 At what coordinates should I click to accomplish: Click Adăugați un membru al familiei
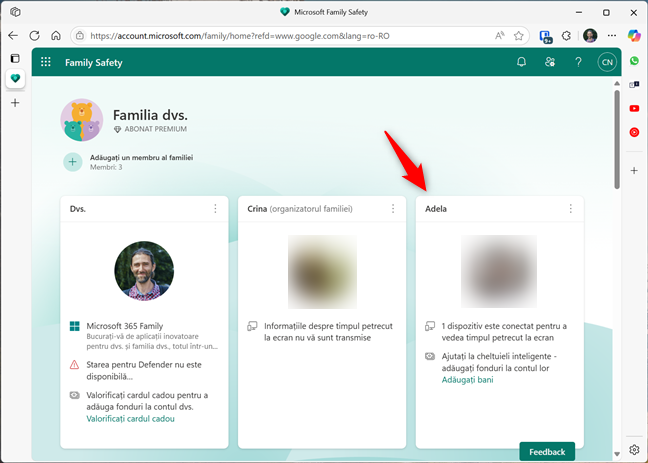click(x=141, y=158)
